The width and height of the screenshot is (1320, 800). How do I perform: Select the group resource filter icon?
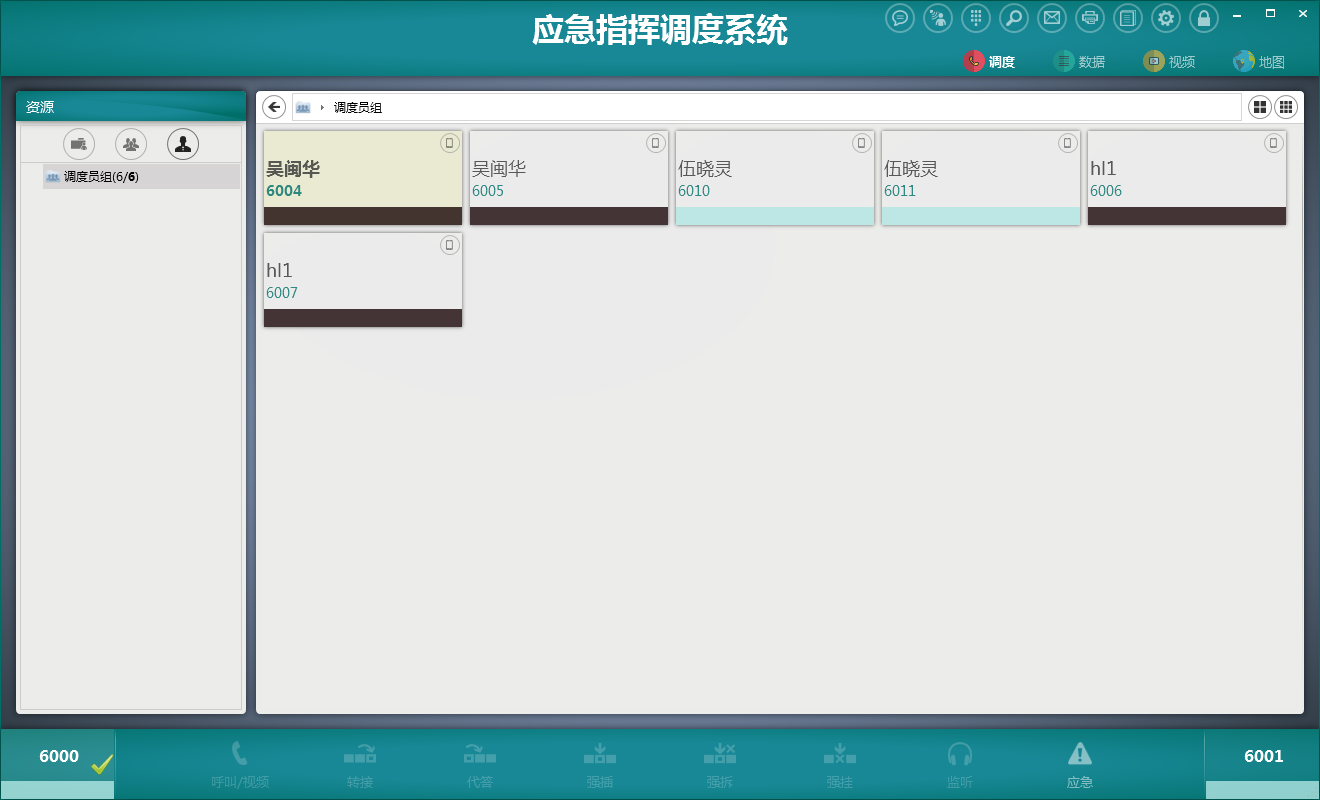pos(131,144)
